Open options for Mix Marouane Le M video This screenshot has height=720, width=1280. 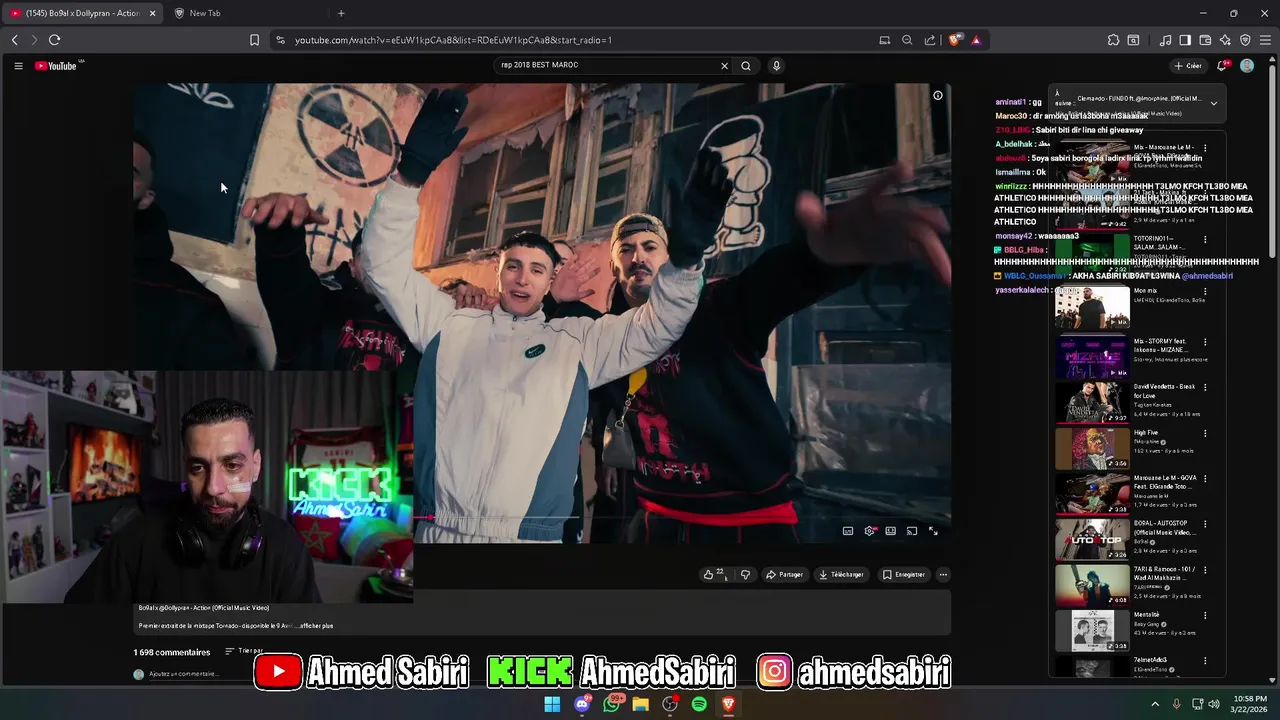pos(1205,148)
